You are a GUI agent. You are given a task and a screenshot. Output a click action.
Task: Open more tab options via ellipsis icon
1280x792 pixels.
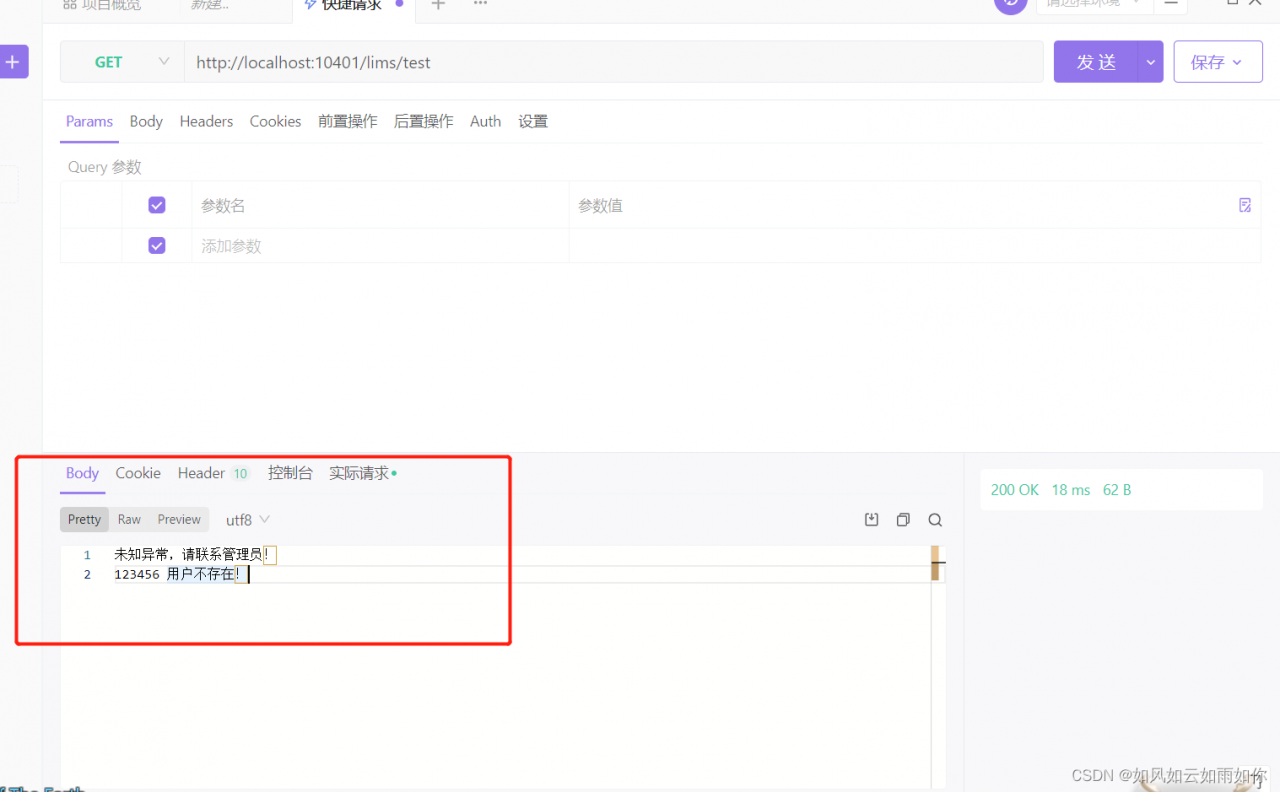pos(479,5)
